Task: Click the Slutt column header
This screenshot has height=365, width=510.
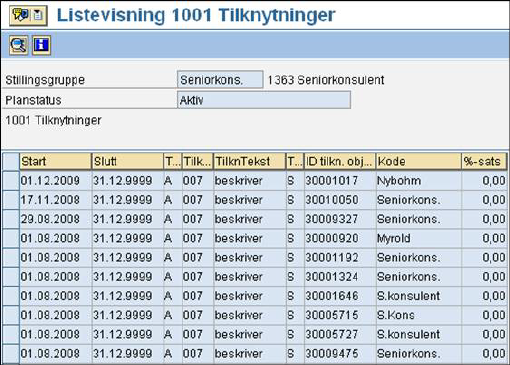Action: (x=127, y=161)
